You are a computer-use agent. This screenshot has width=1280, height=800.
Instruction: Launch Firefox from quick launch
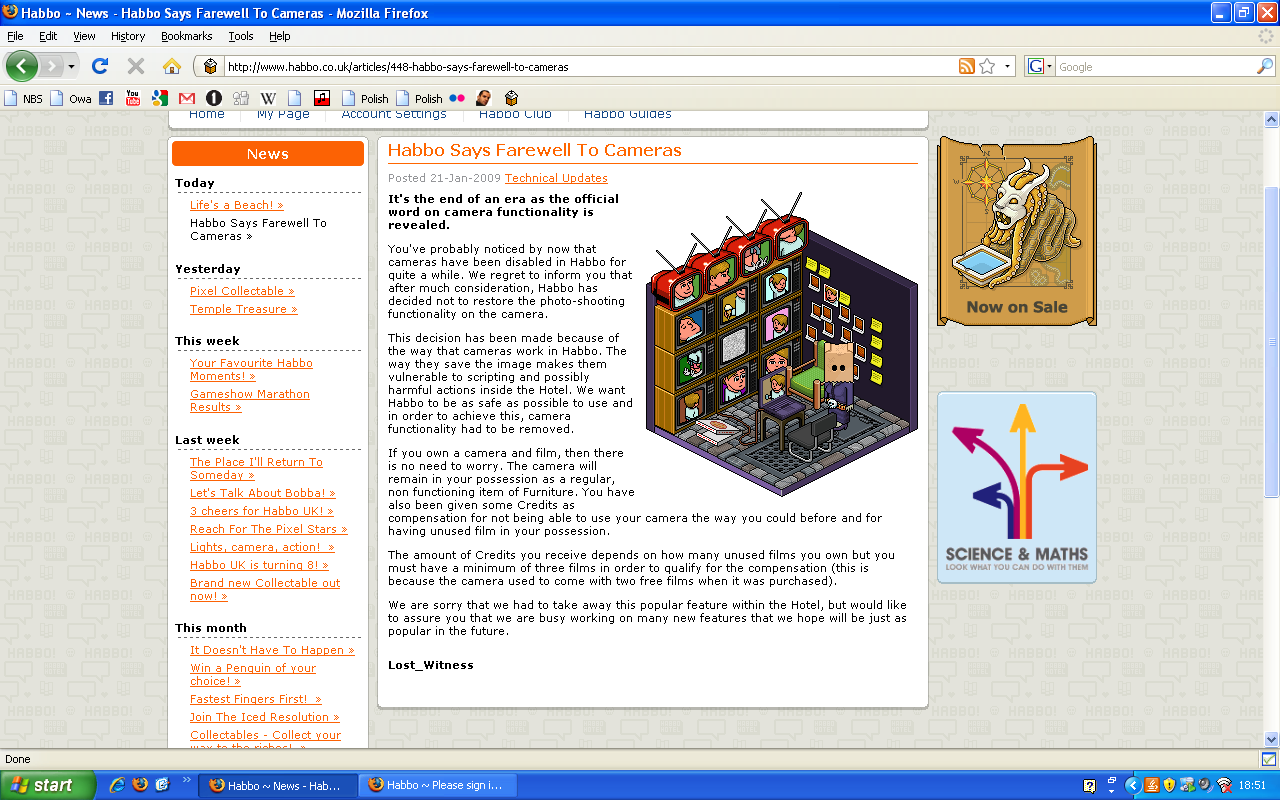pos(140,785)
